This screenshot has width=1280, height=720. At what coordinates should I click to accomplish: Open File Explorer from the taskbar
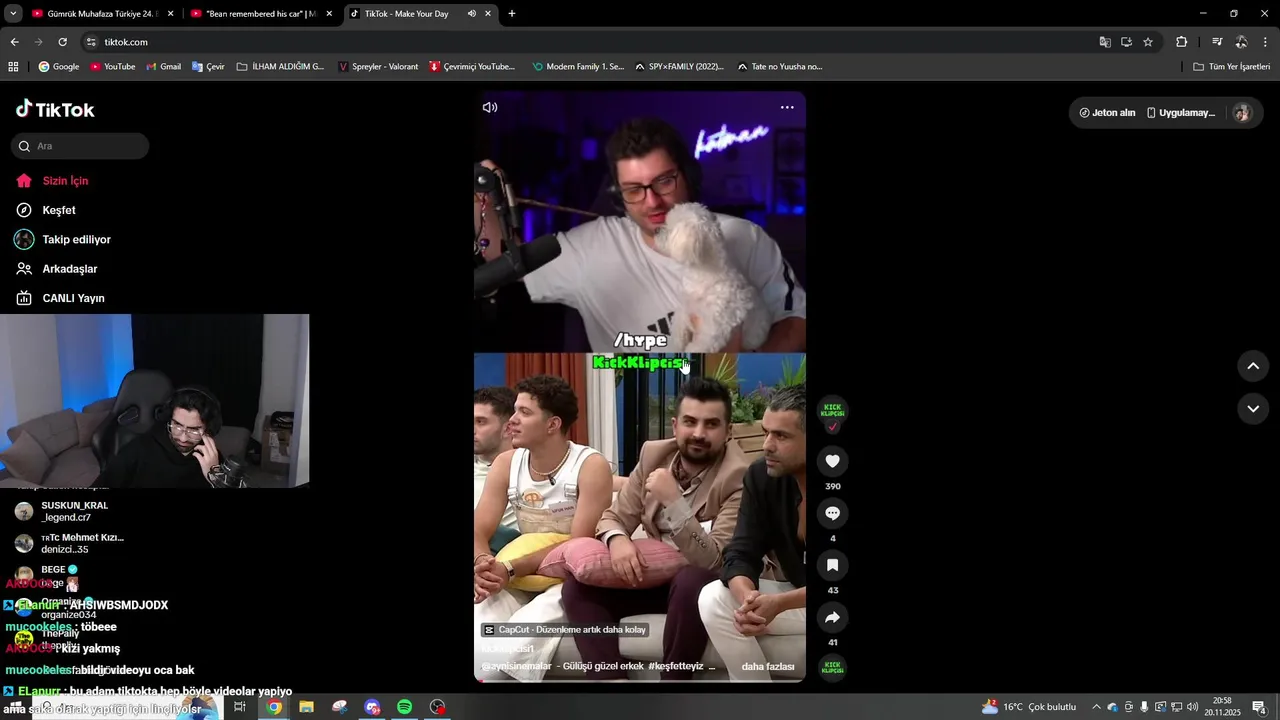coord(306,707)
